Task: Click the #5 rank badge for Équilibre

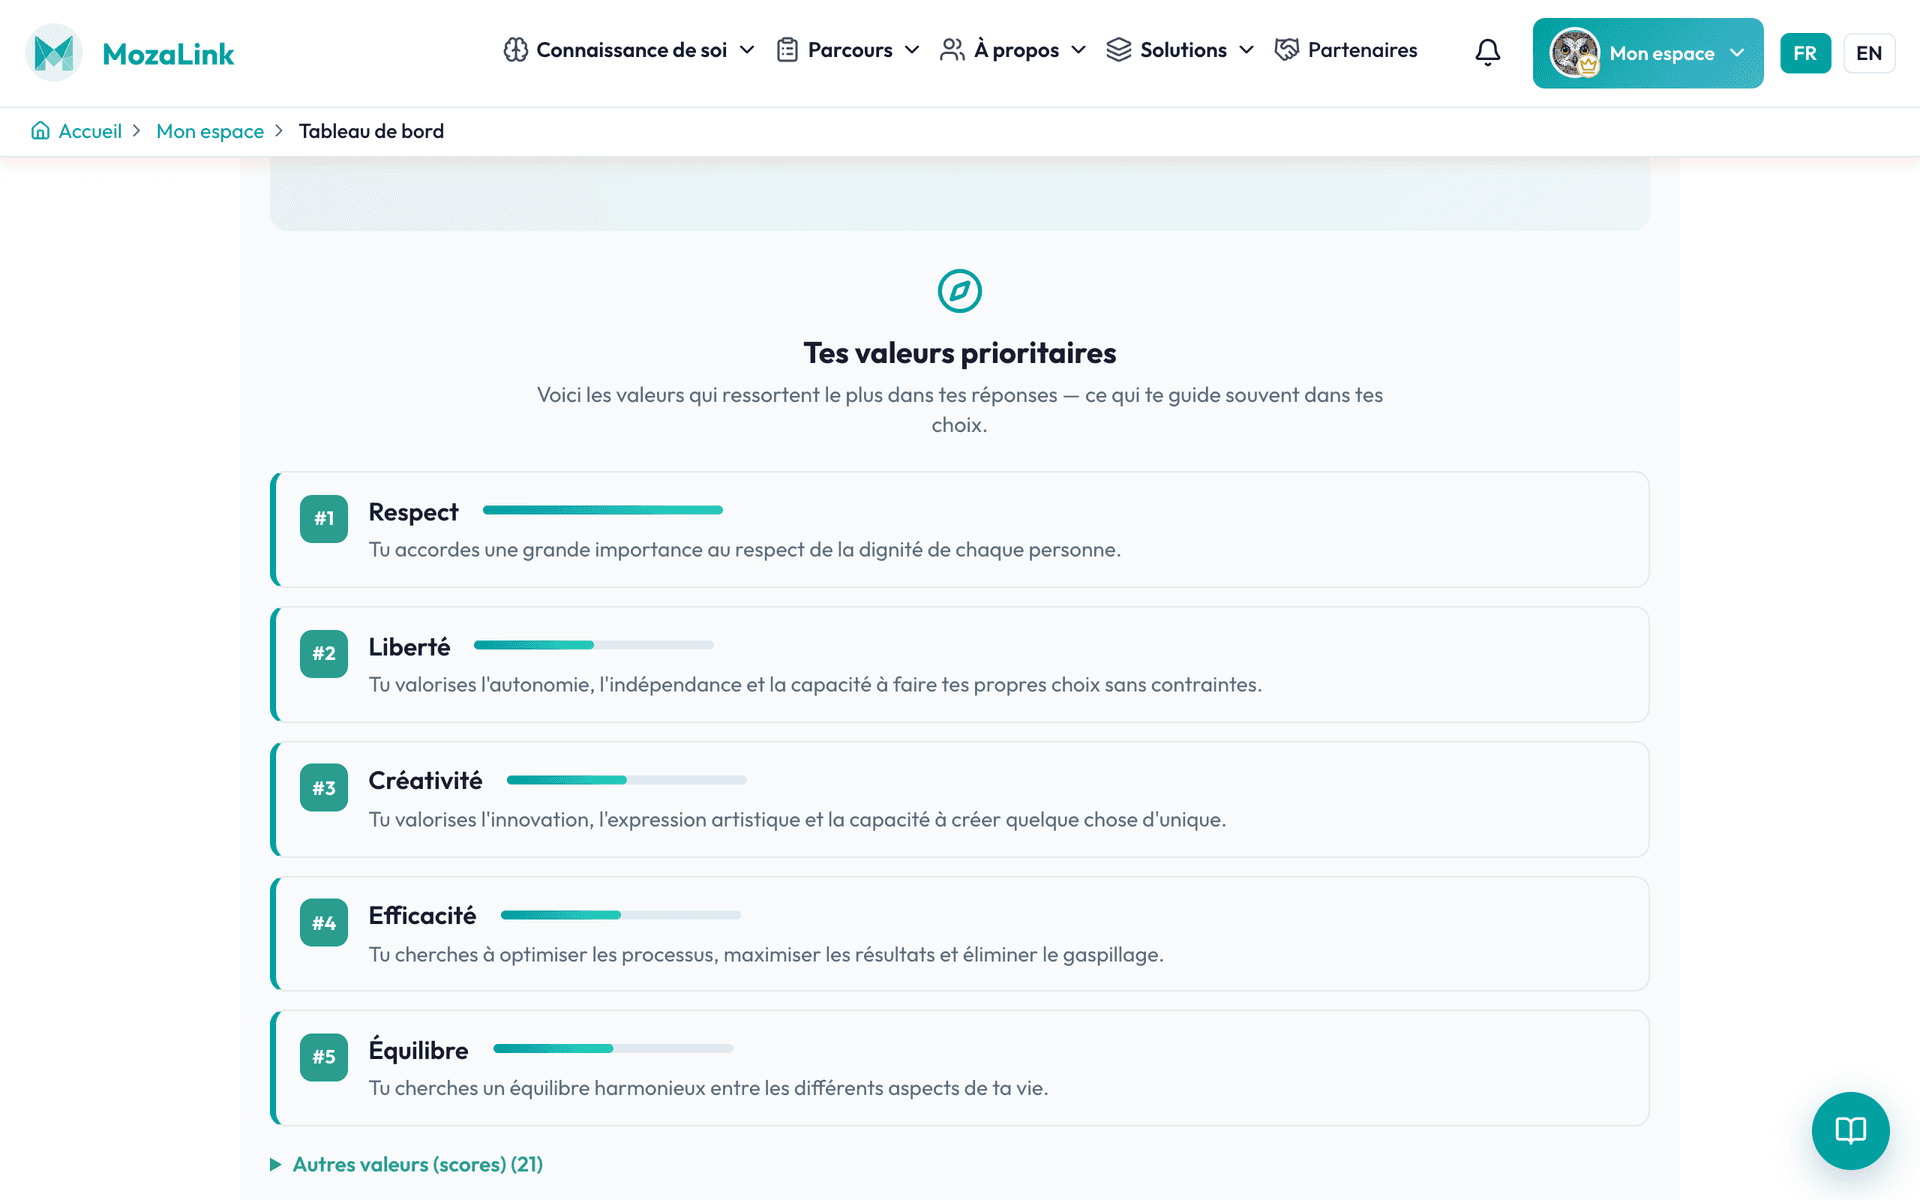Action: click(x=324, y=1057)
